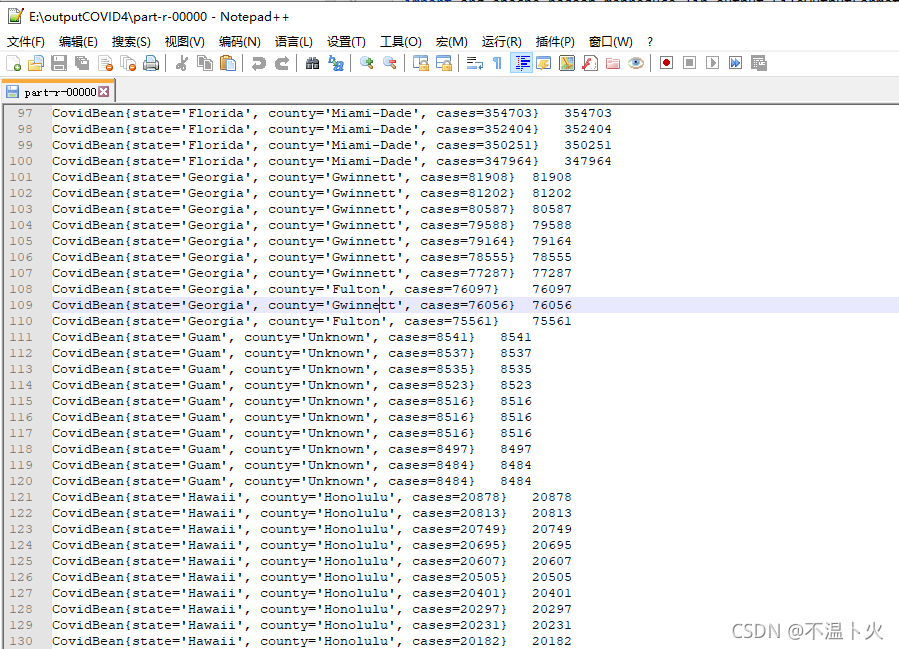Close current document toolbar icon
This screenshot has height=649, width=899.
(105, 63)
